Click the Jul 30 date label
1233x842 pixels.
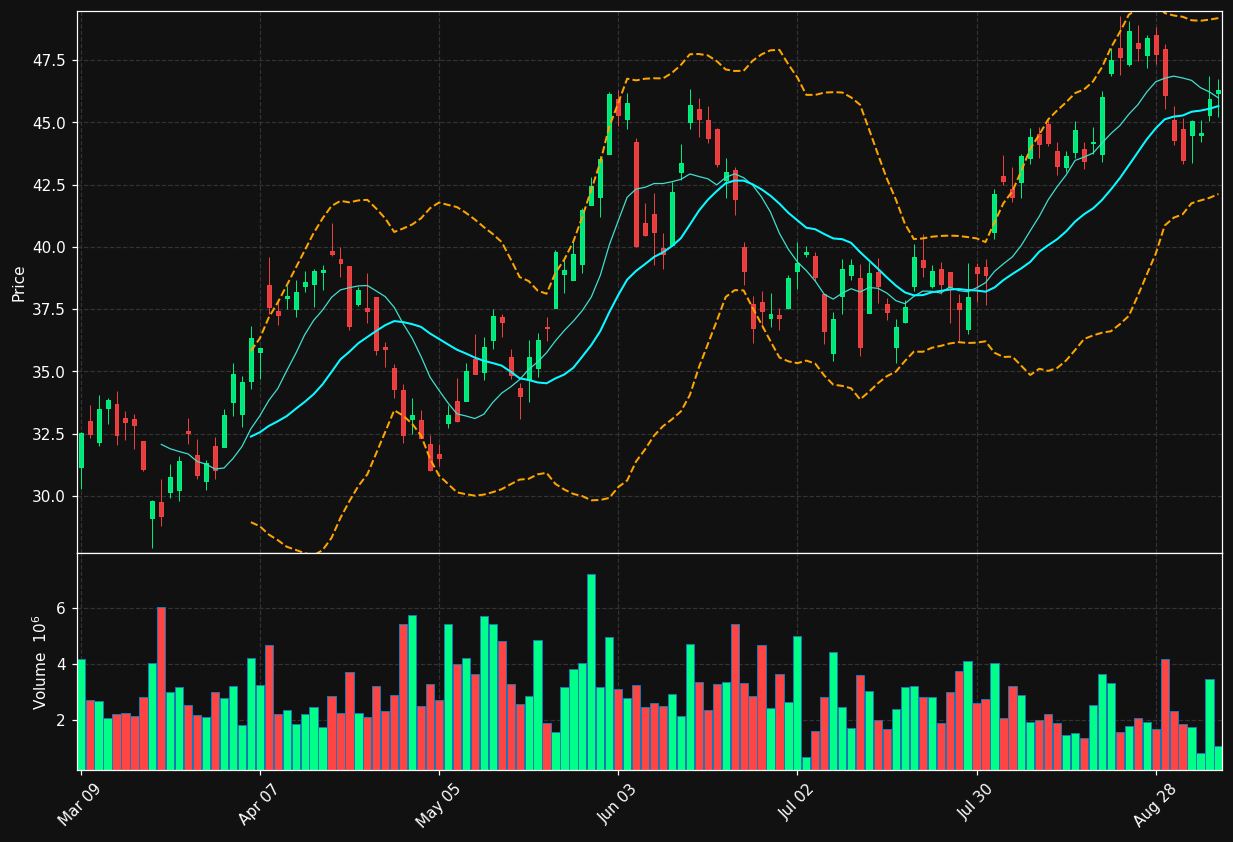pos(973,804)
